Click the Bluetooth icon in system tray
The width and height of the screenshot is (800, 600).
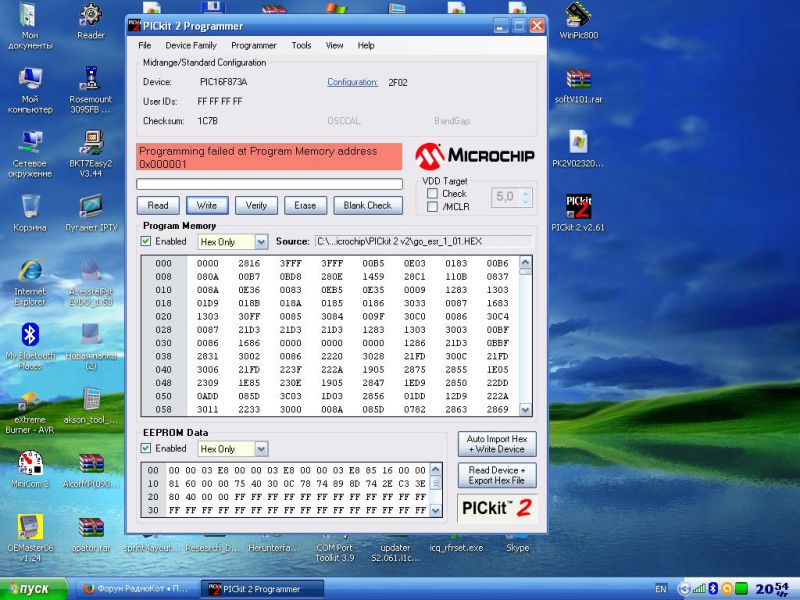point(713,589)
